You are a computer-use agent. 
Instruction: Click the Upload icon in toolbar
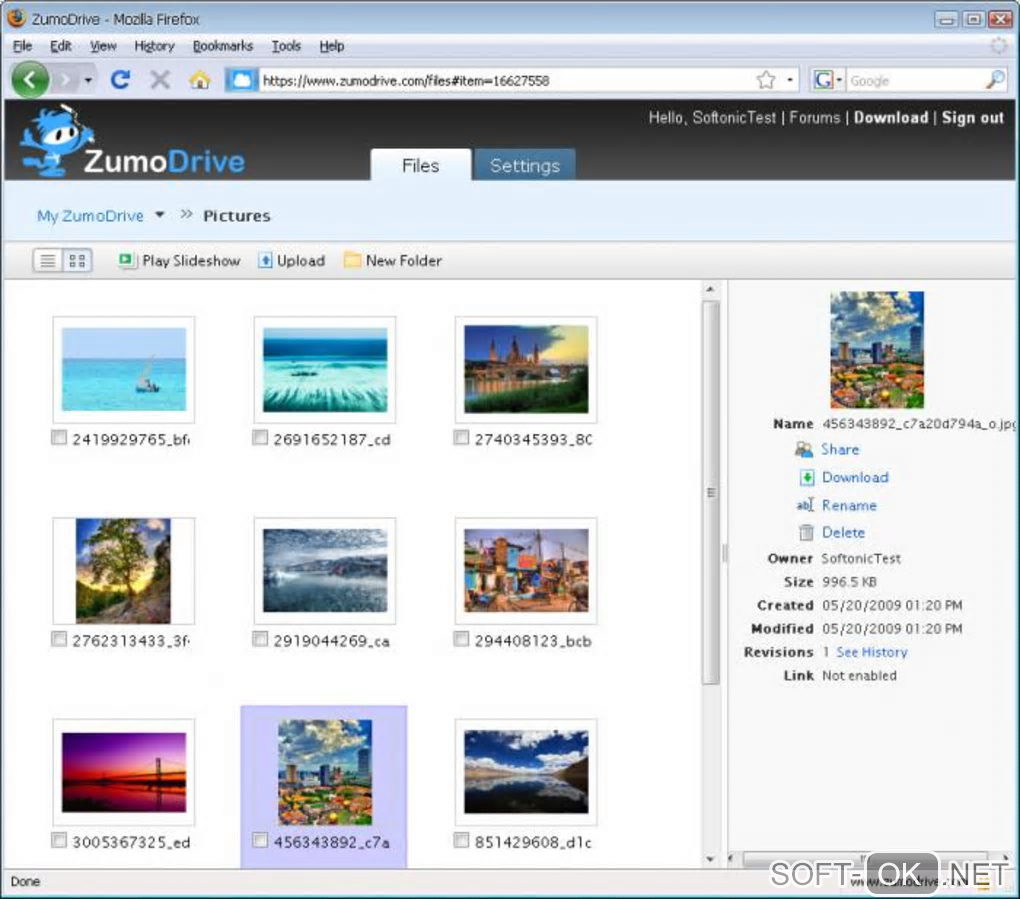pyautogui.click(x=265, y=260)
